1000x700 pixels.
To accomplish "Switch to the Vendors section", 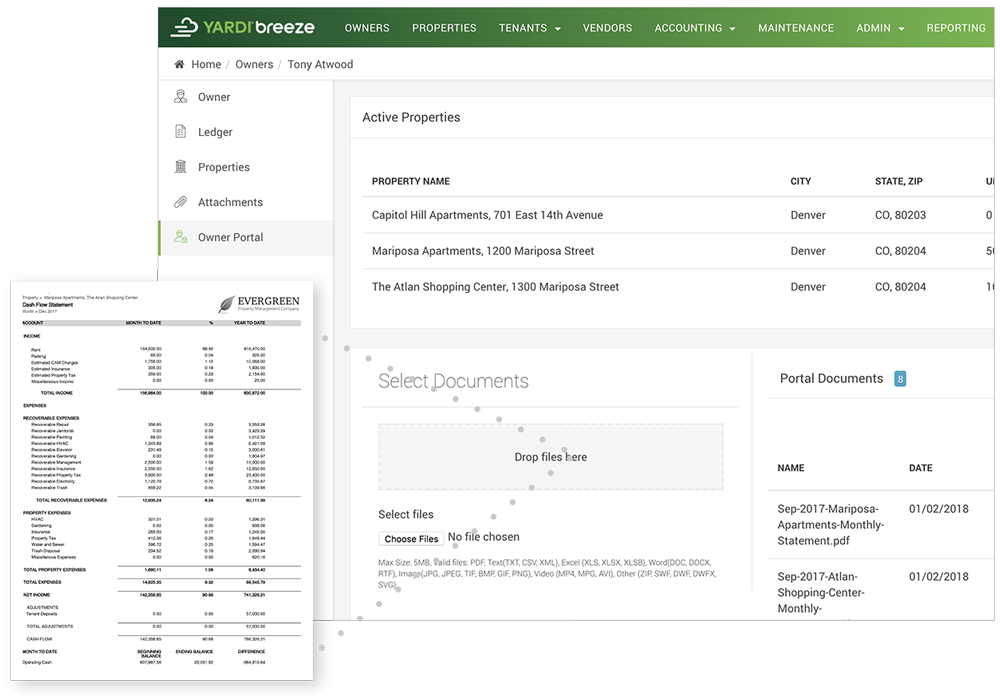I will tap(607, 28).
